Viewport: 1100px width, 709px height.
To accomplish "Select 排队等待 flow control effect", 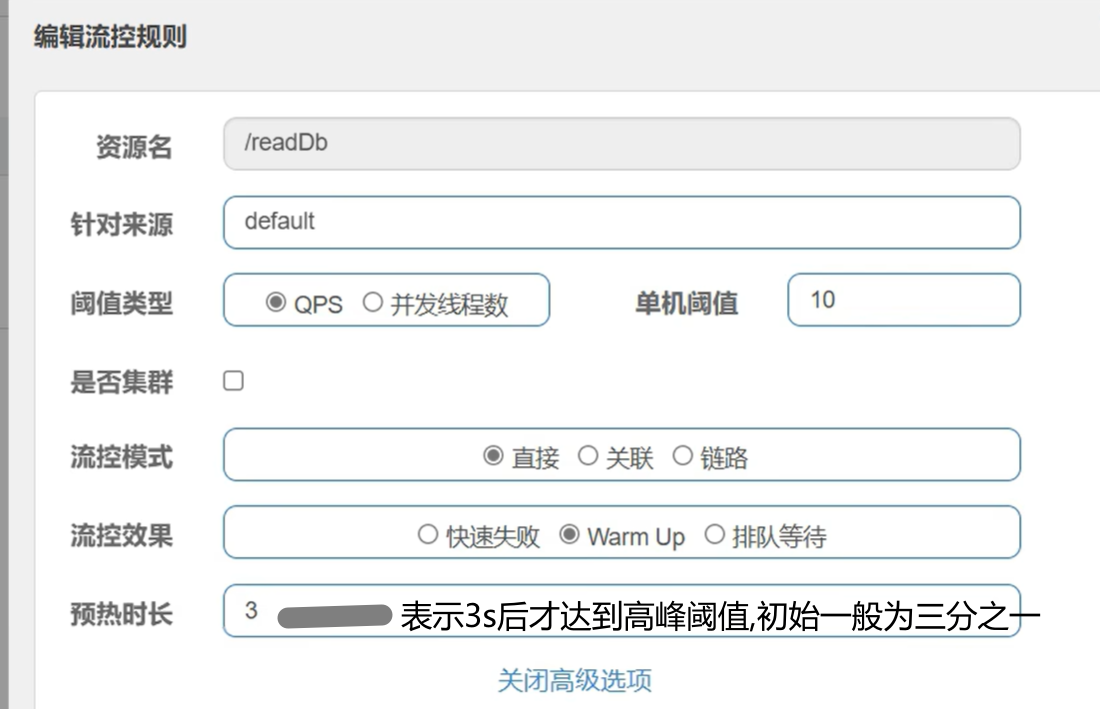I will tap(714, 534).
